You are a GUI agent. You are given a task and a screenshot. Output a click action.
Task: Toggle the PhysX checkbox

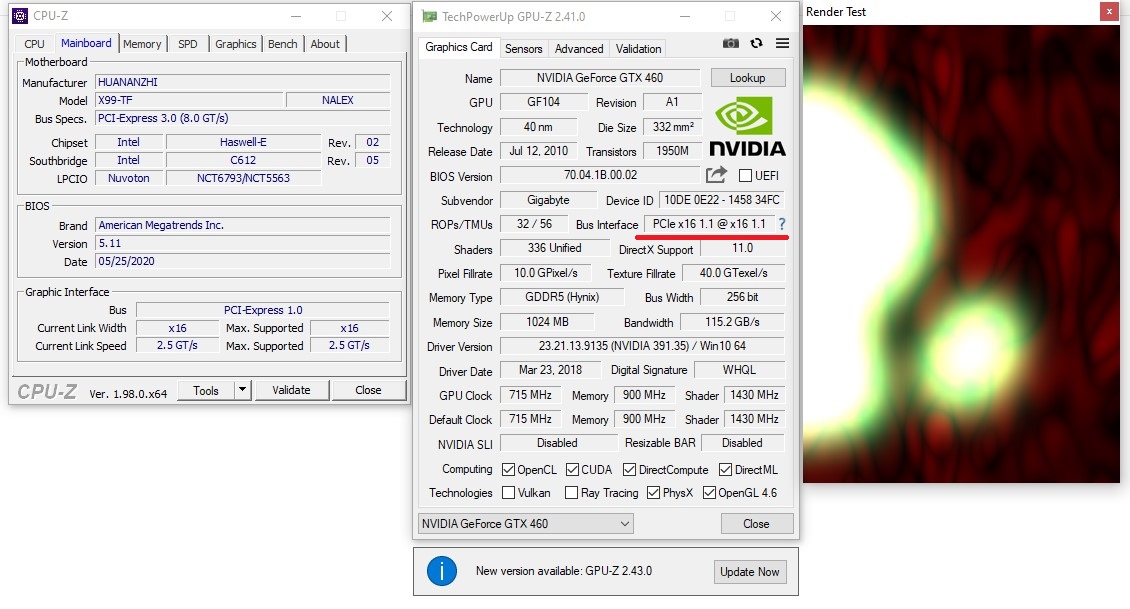click(654, 492)
